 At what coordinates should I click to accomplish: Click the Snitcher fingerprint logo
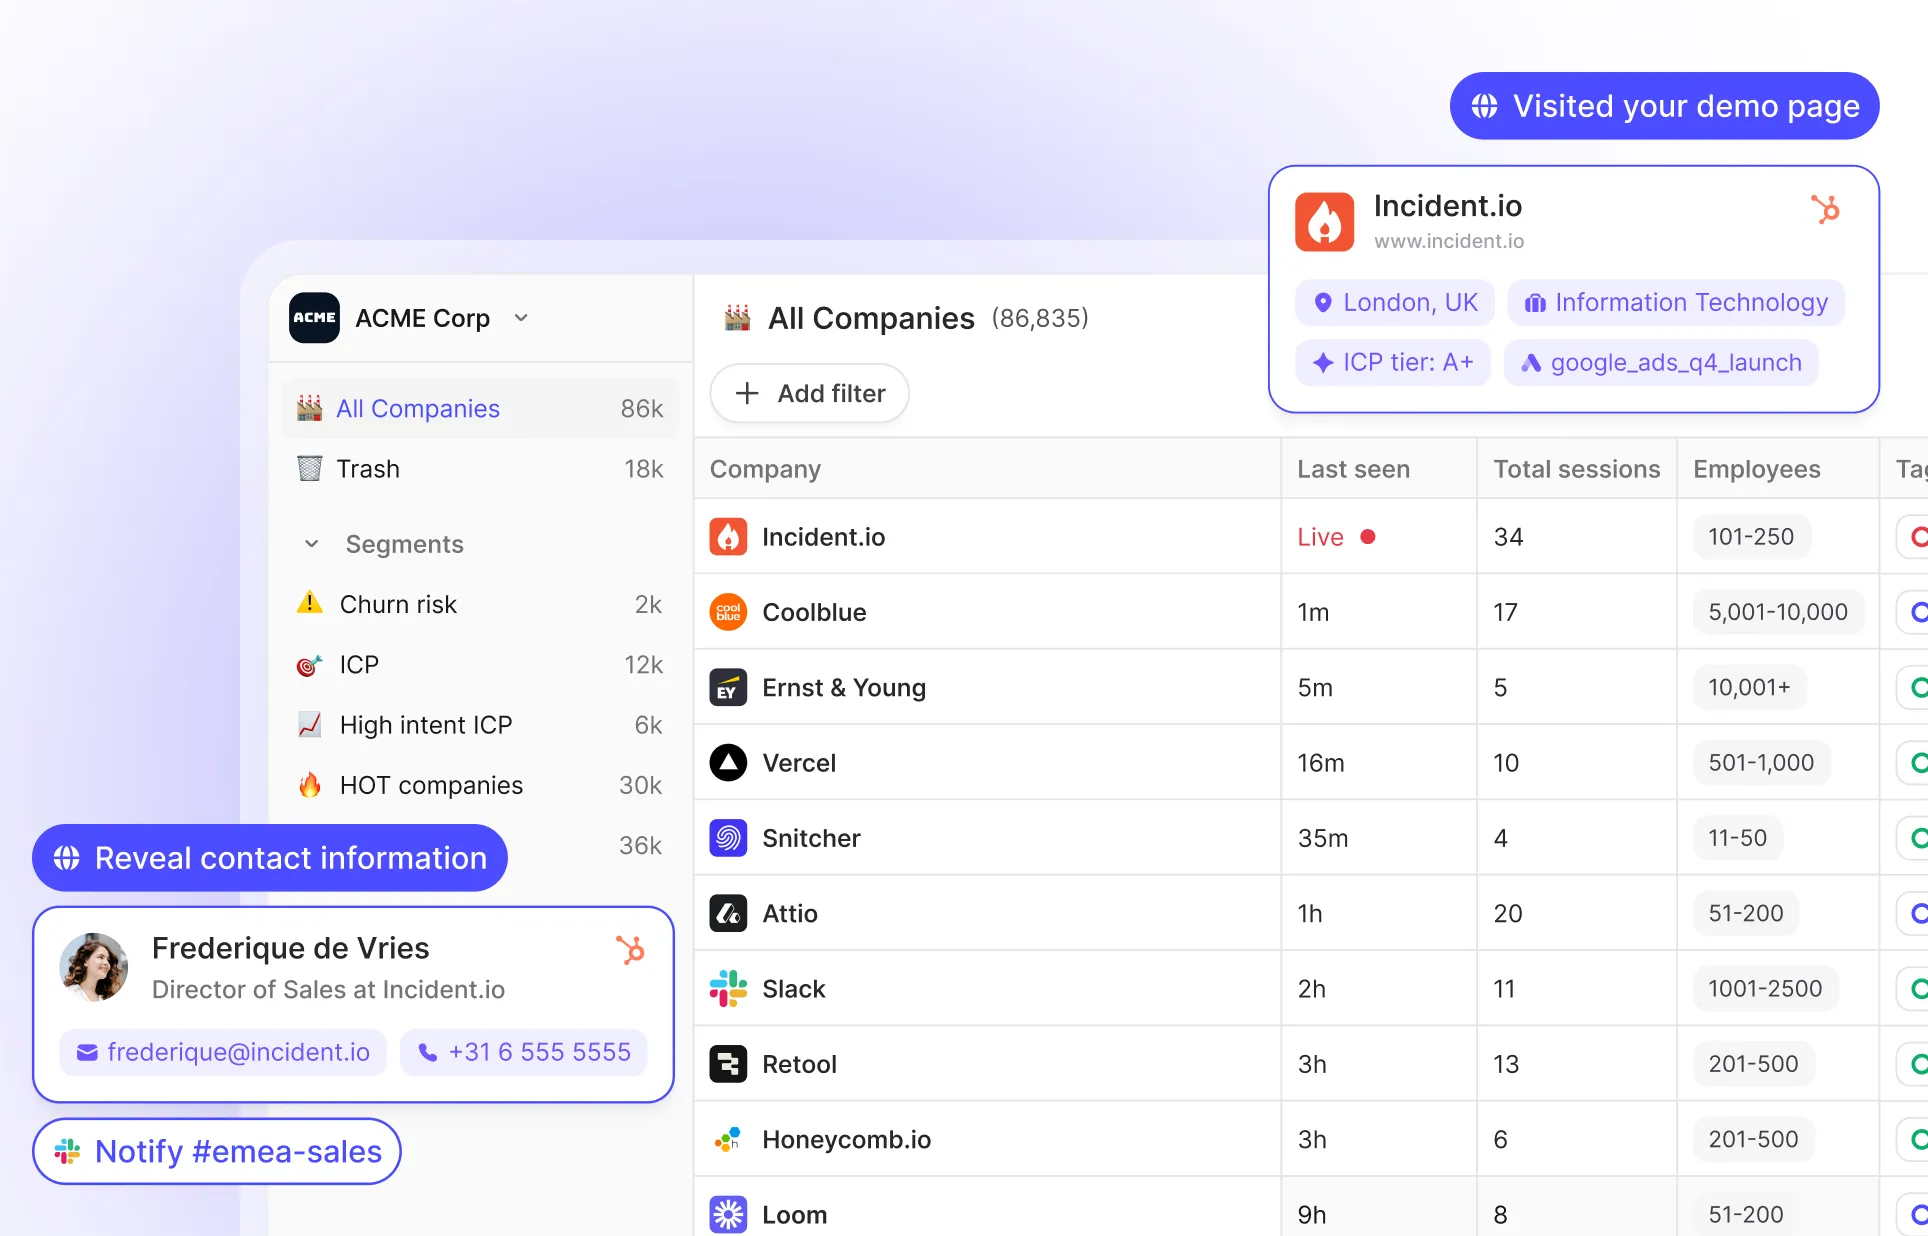(728, 838)
